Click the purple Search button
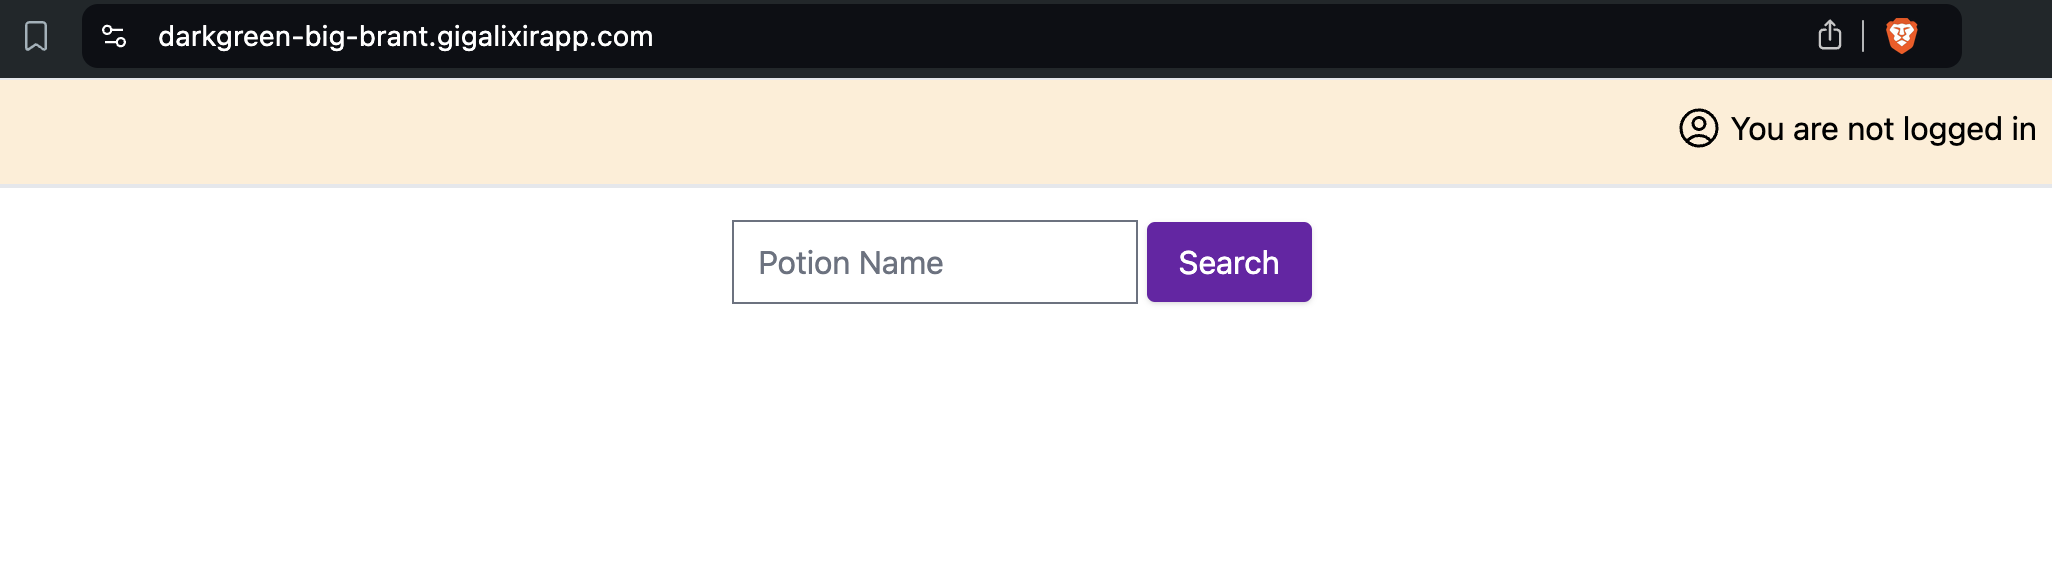The height and width of the screenshot is (580, 2052). click(x=1229, y=262)
